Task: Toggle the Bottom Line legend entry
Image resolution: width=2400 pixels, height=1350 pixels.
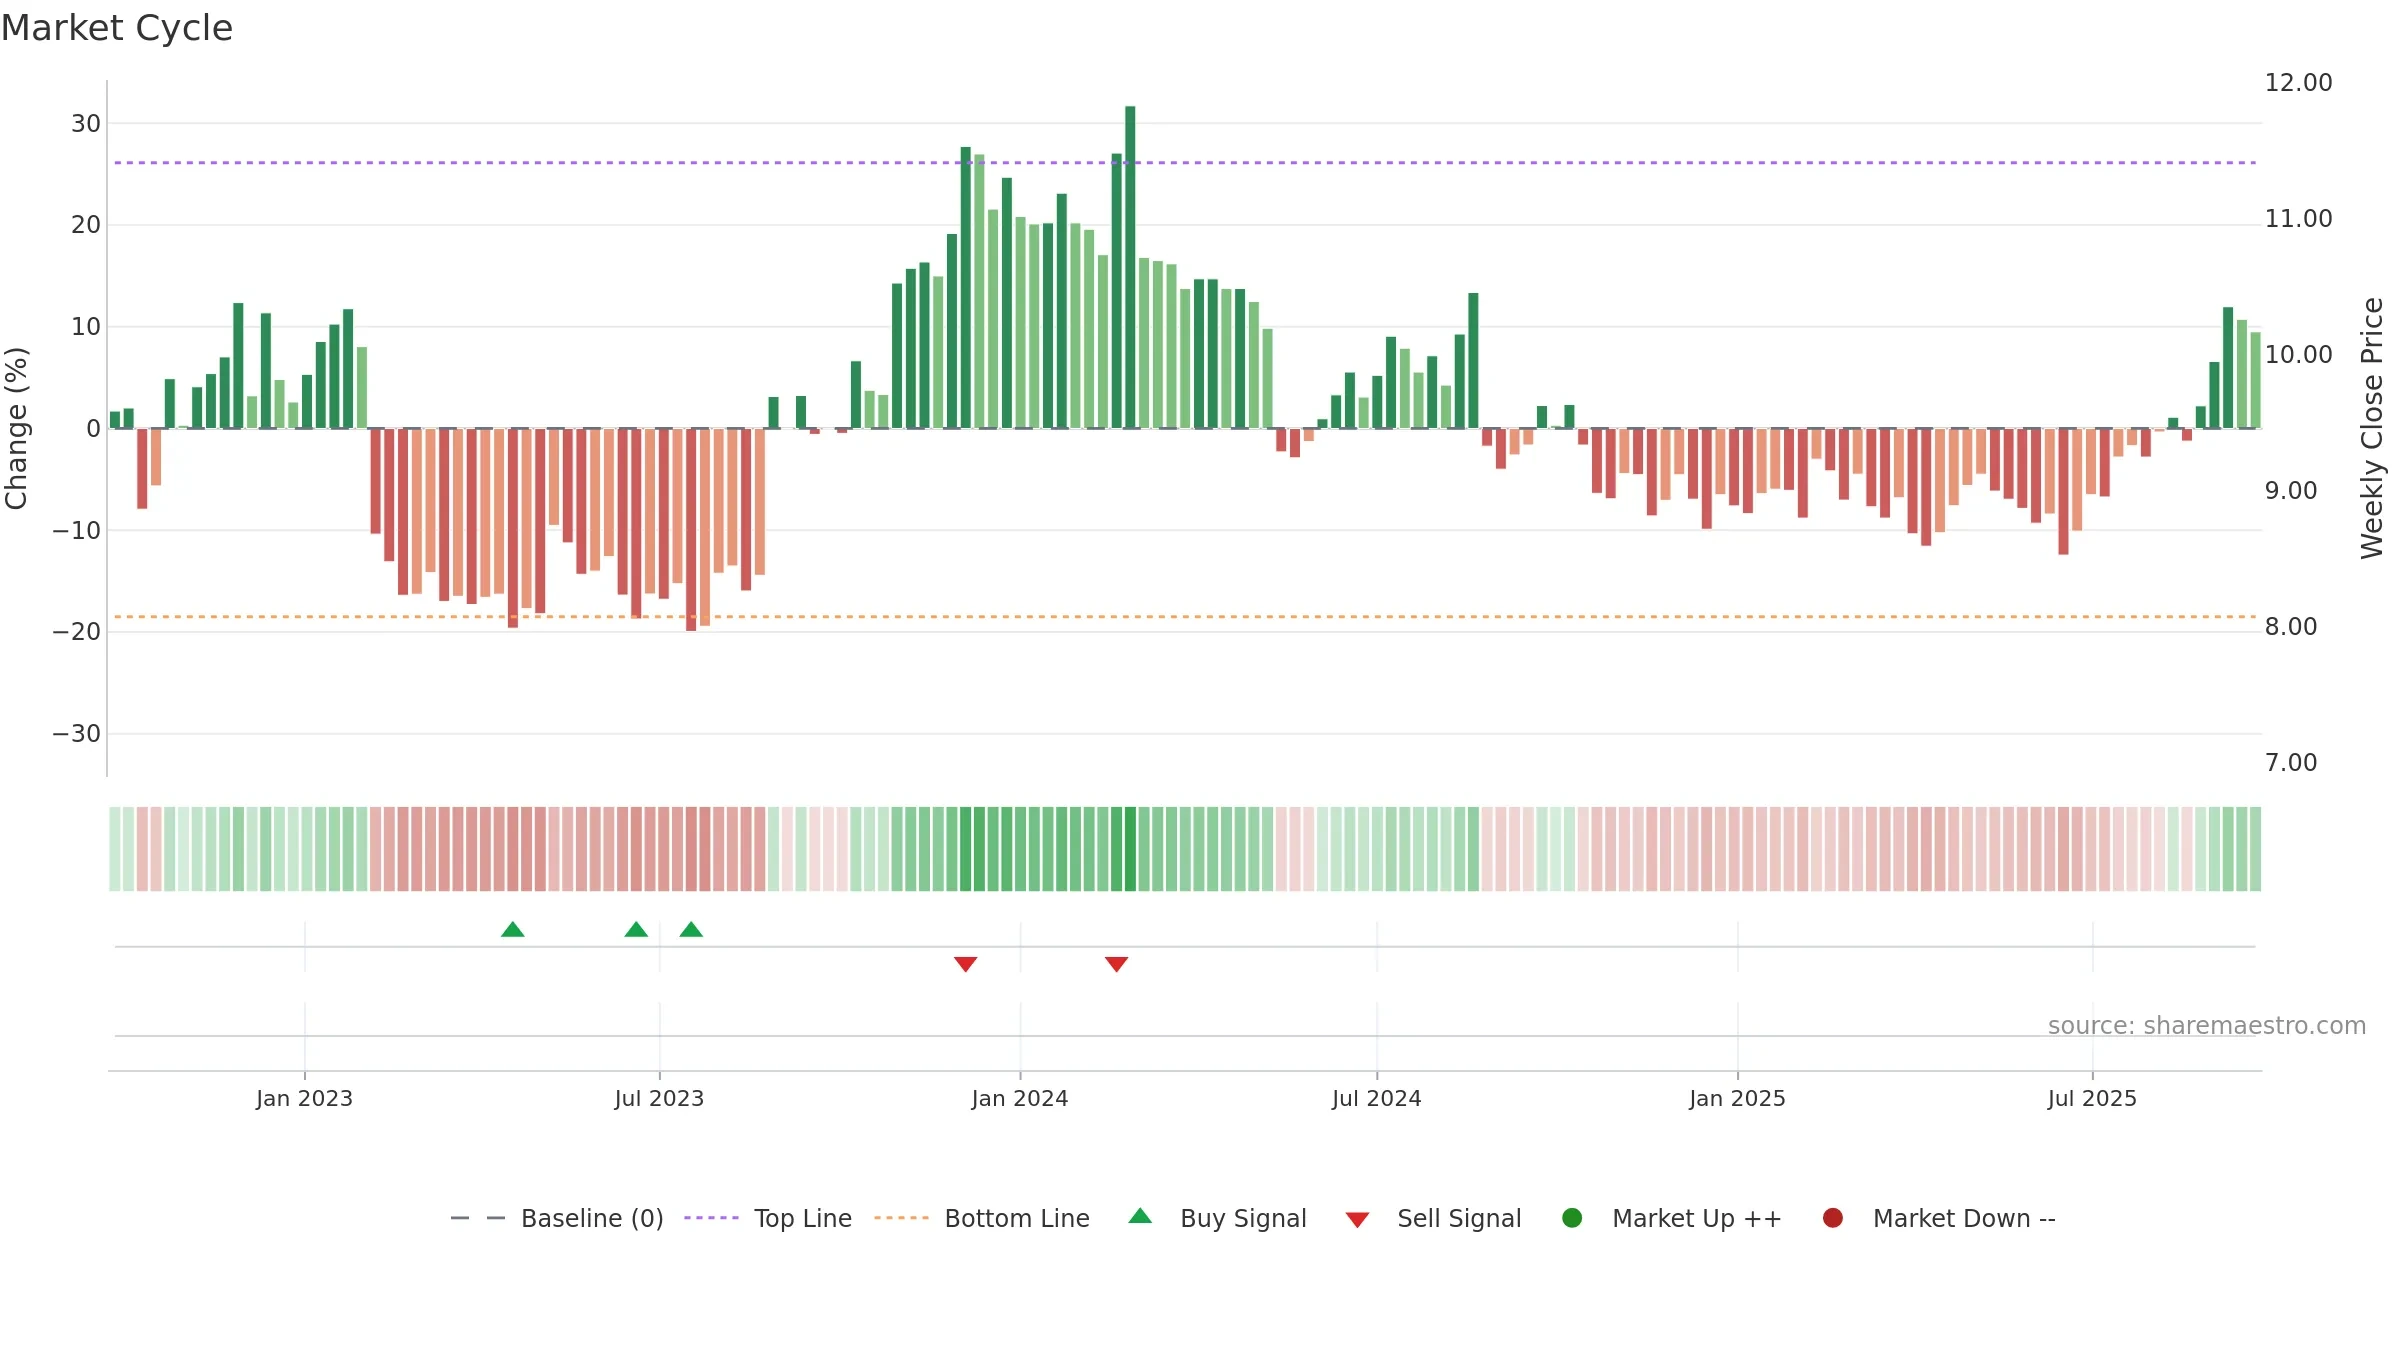Action: pos(982,1218)
